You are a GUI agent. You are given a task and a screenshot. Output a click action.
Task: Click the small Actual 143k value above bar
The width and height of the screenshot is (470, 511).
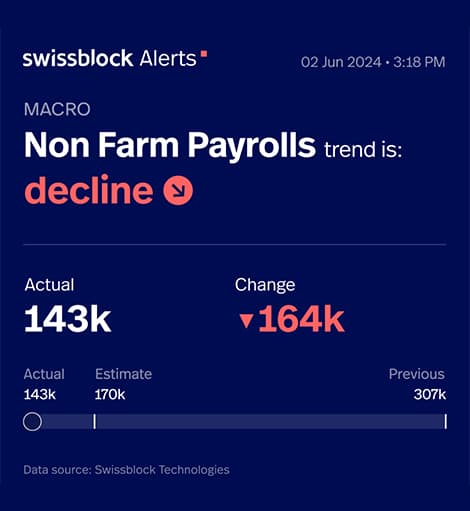point(40,395)
